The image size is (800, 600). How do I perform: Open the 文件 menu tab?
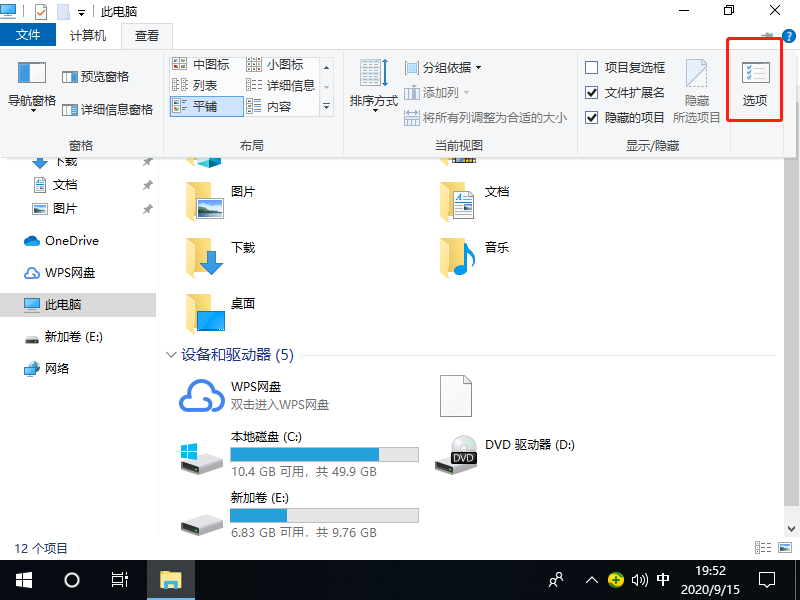(28, 34)
